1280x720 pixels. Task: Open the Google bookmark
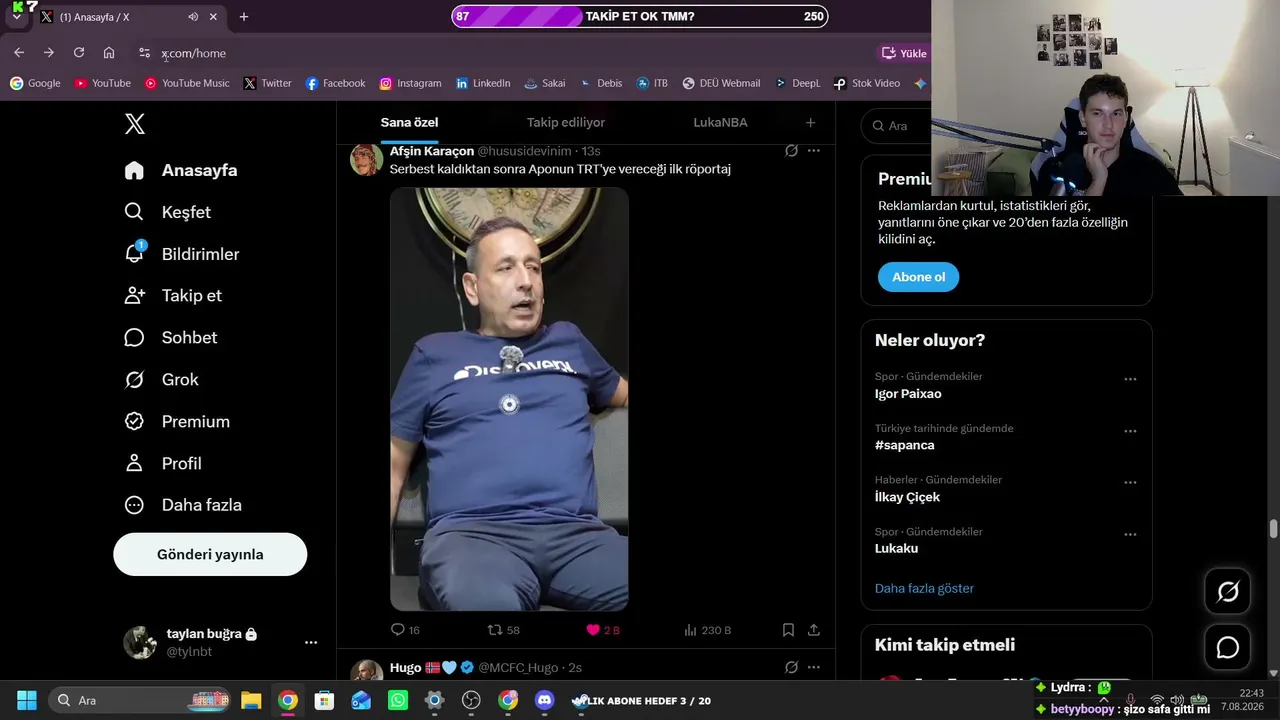[x=35, y=83]
